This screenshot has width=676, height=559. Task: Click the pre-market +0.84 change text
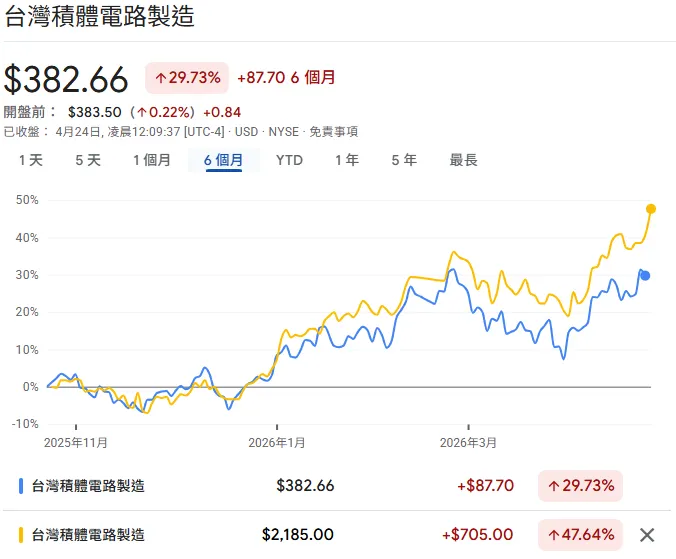(x=222, y=112)
